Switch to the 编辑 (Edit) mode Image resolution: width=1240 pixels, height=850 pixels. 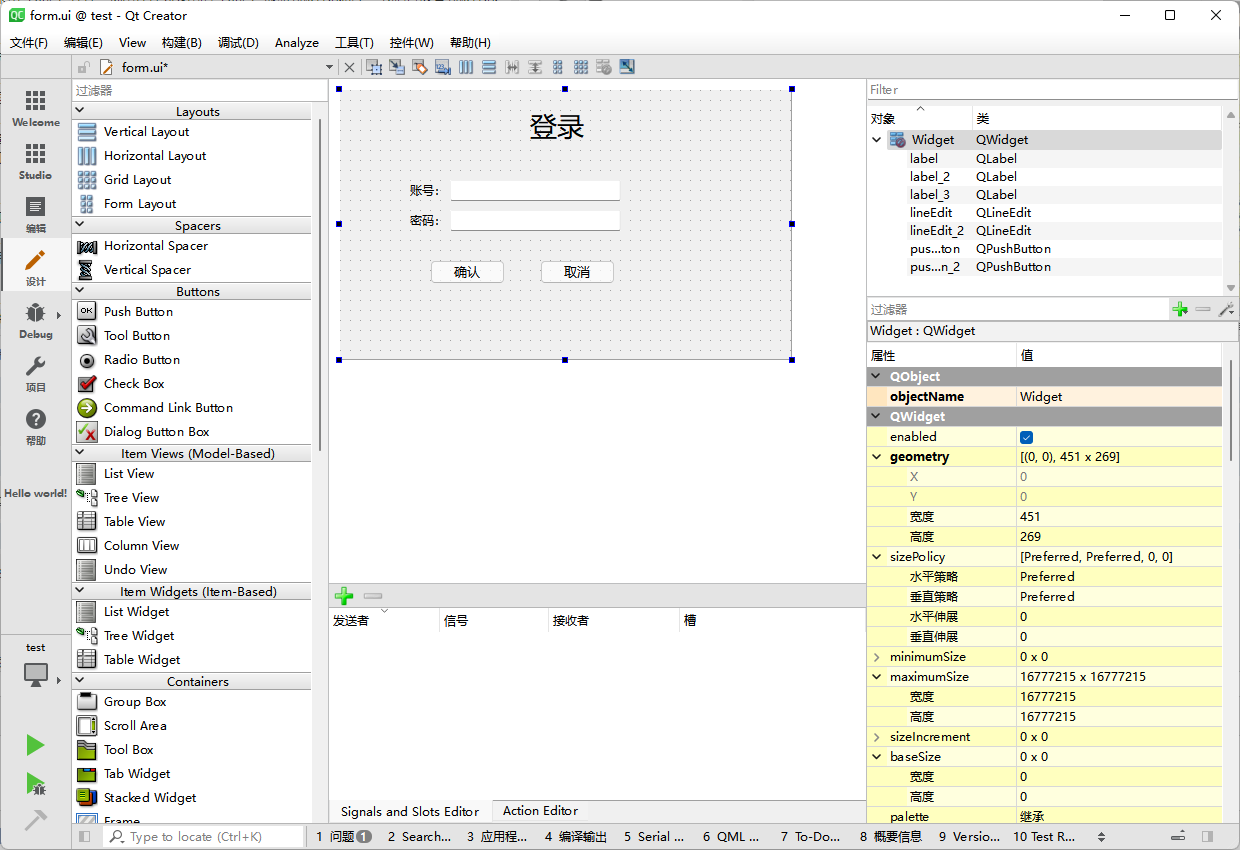(x=35, y=214)
